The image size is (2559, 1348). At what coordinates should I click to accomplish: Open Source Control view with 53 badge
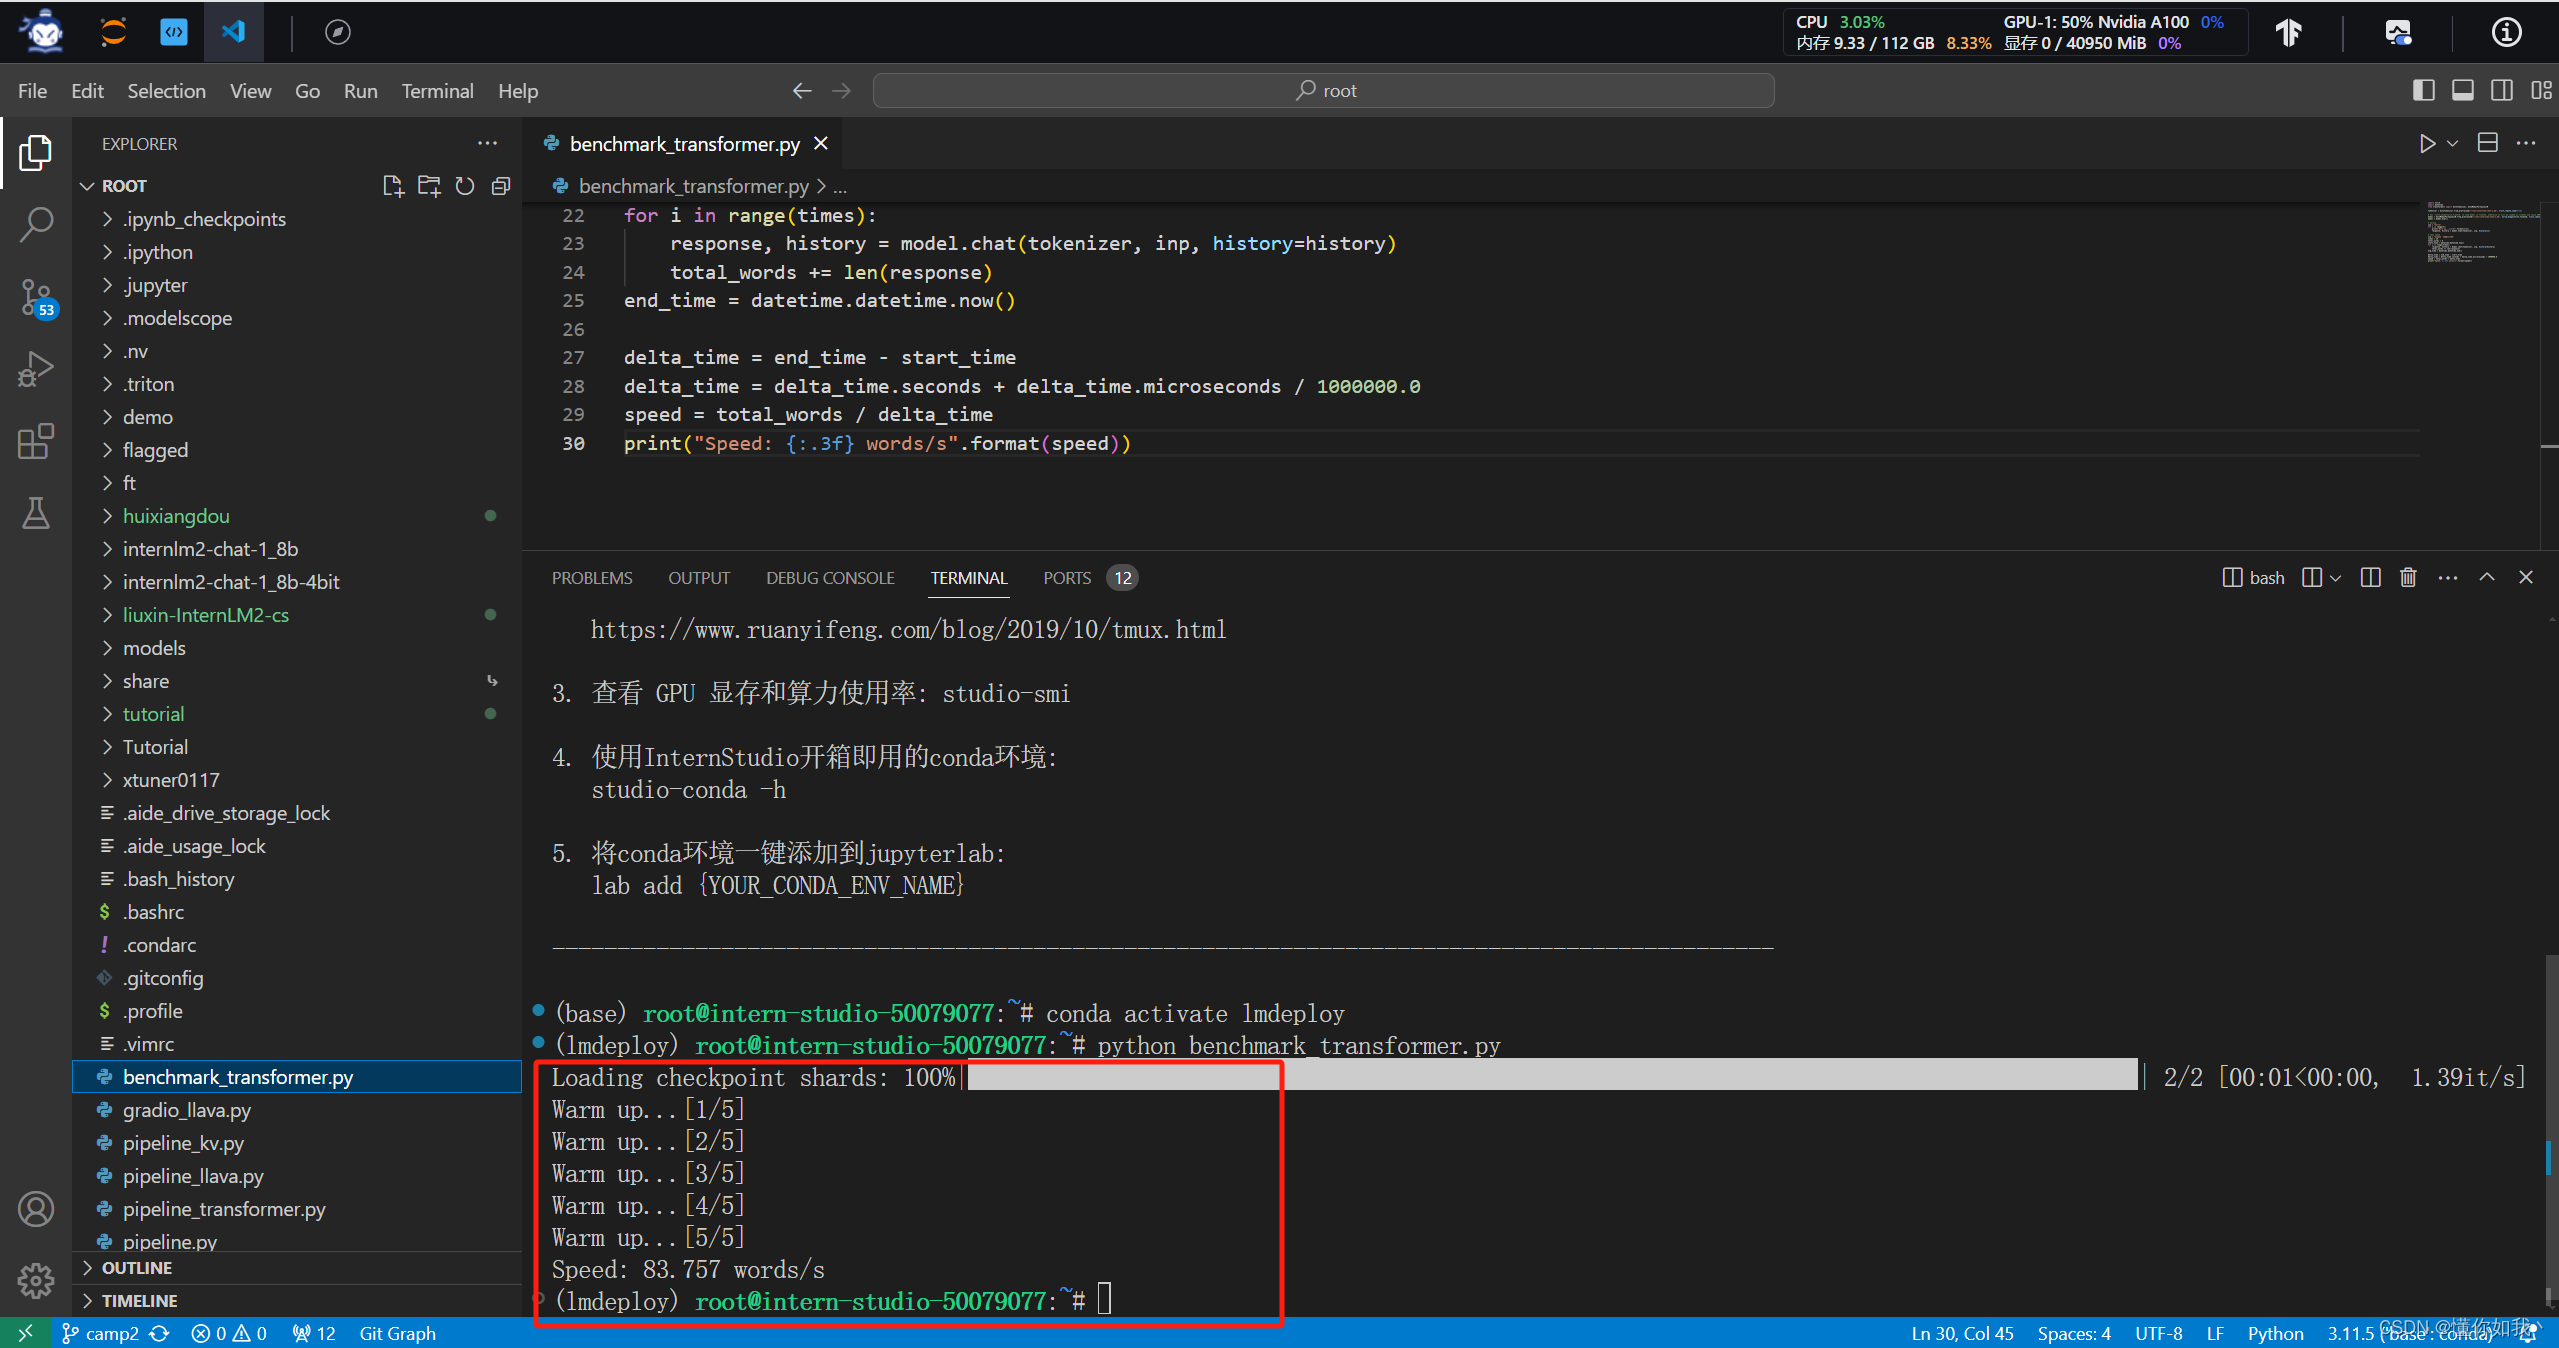[36, 298]
